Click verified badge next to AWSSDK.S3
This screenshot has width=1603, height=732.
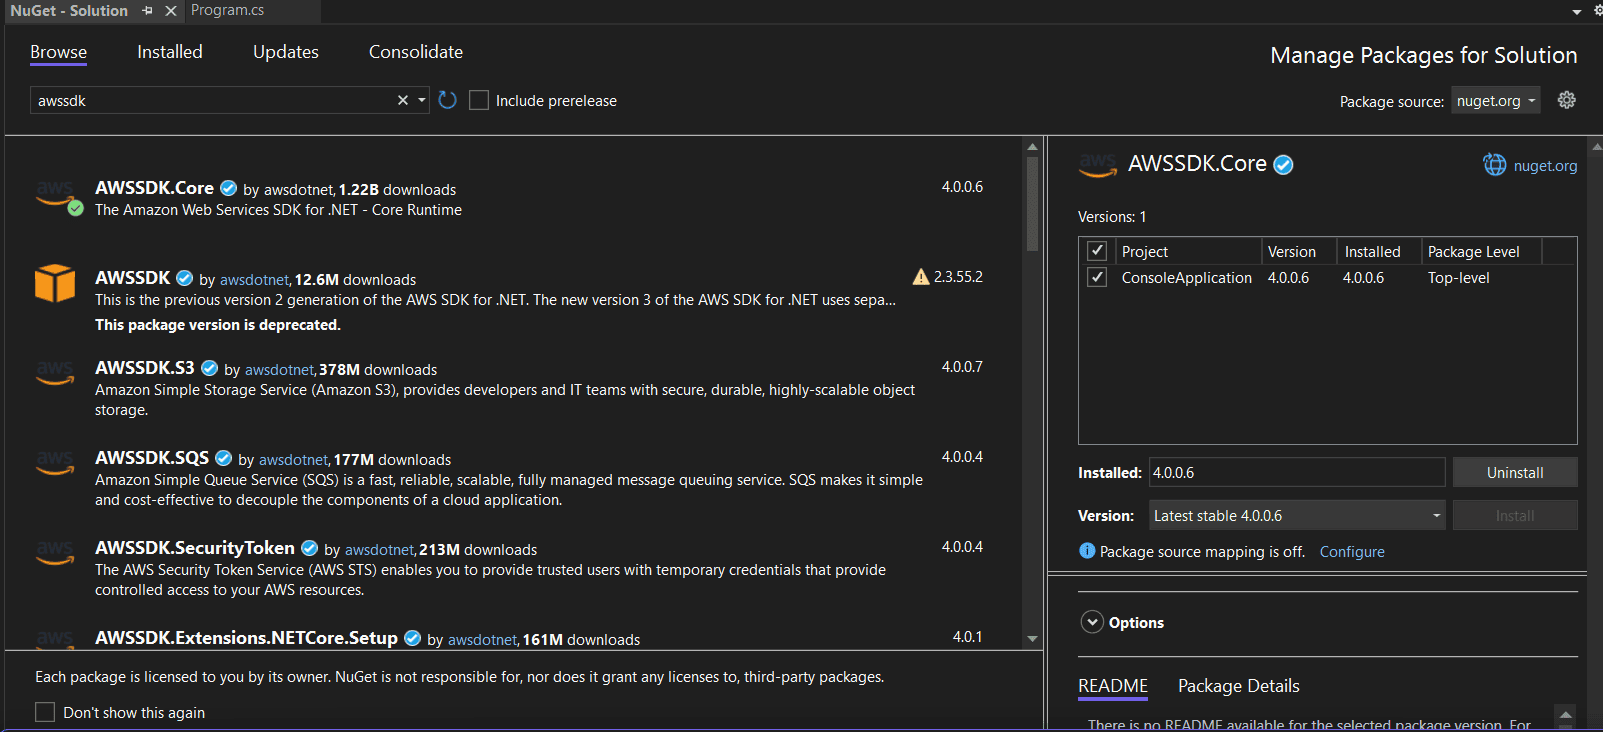click(209, 368)
